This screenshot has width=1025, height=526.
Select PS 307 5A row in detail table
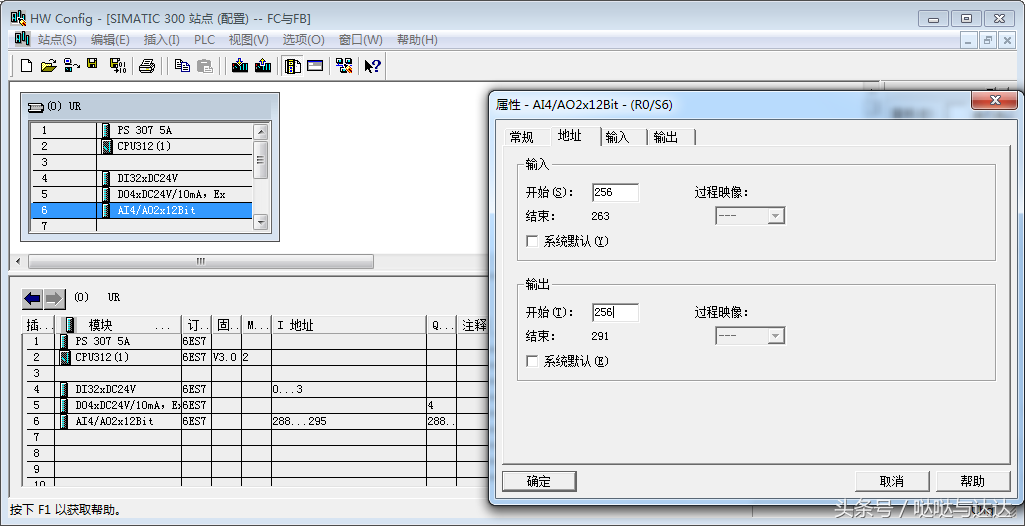(x=255, y=341)
